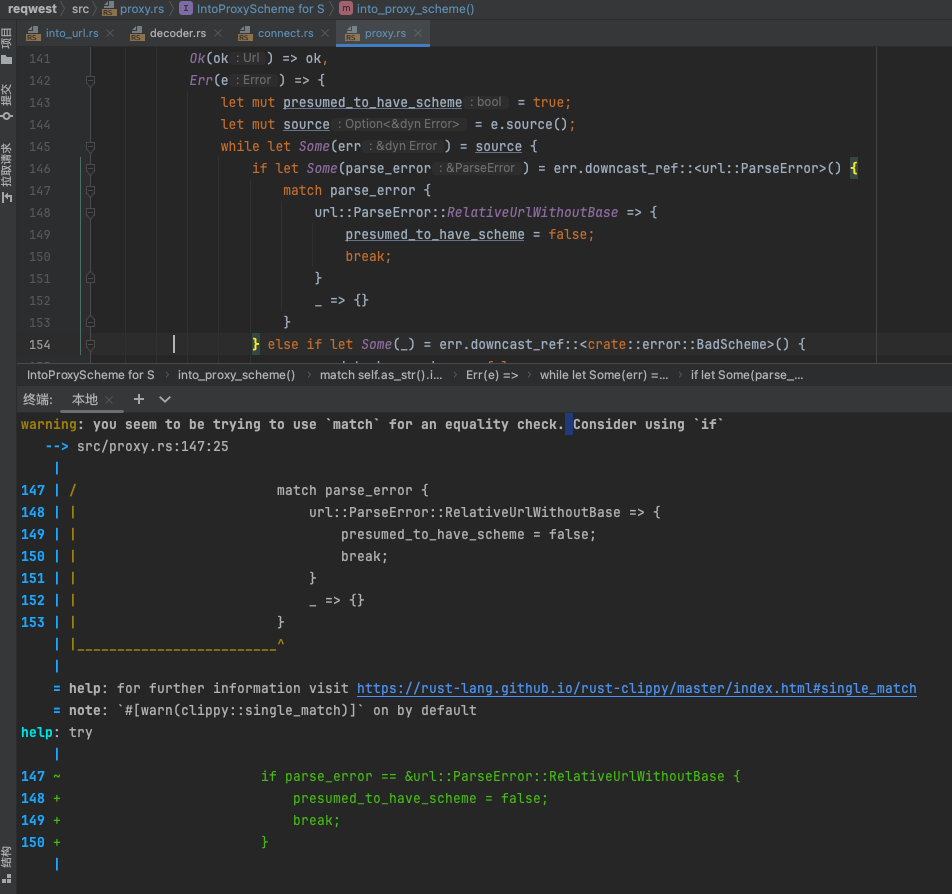Add a new terminal session tab

[139, 399]
